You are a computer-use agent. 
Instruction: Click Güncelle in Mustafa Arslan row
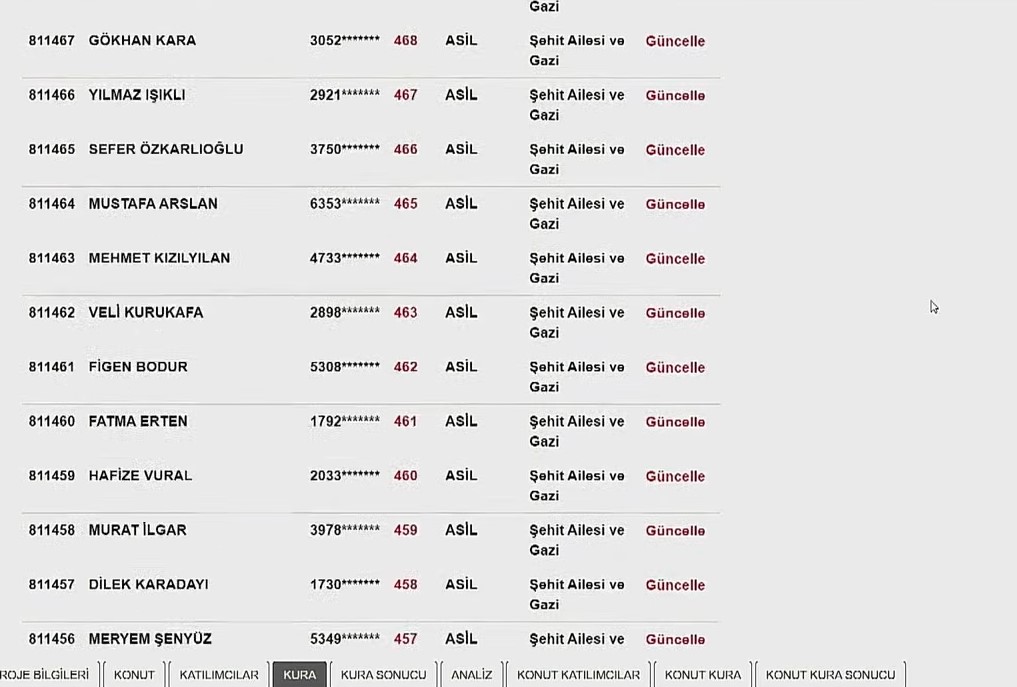[675, 204]
